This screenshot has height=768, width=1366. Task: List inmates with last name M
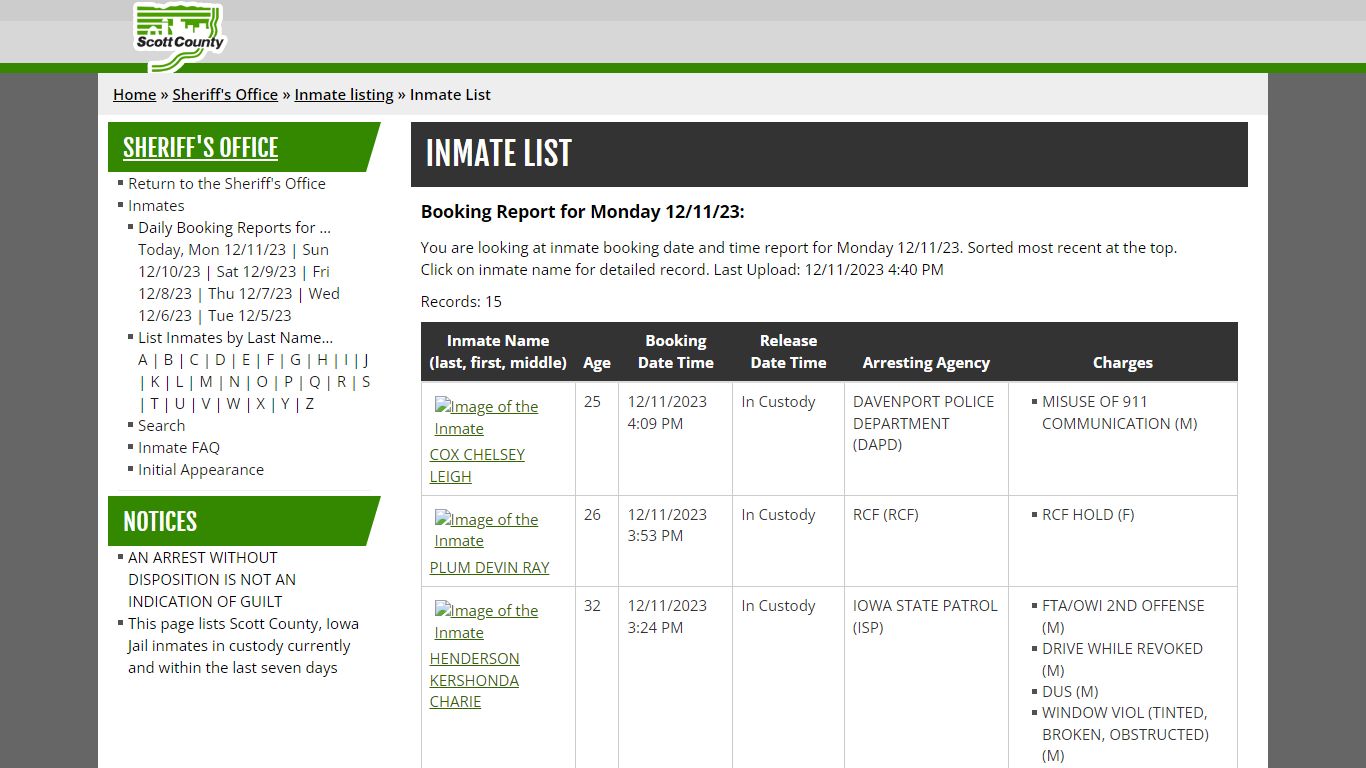point(206,381)
